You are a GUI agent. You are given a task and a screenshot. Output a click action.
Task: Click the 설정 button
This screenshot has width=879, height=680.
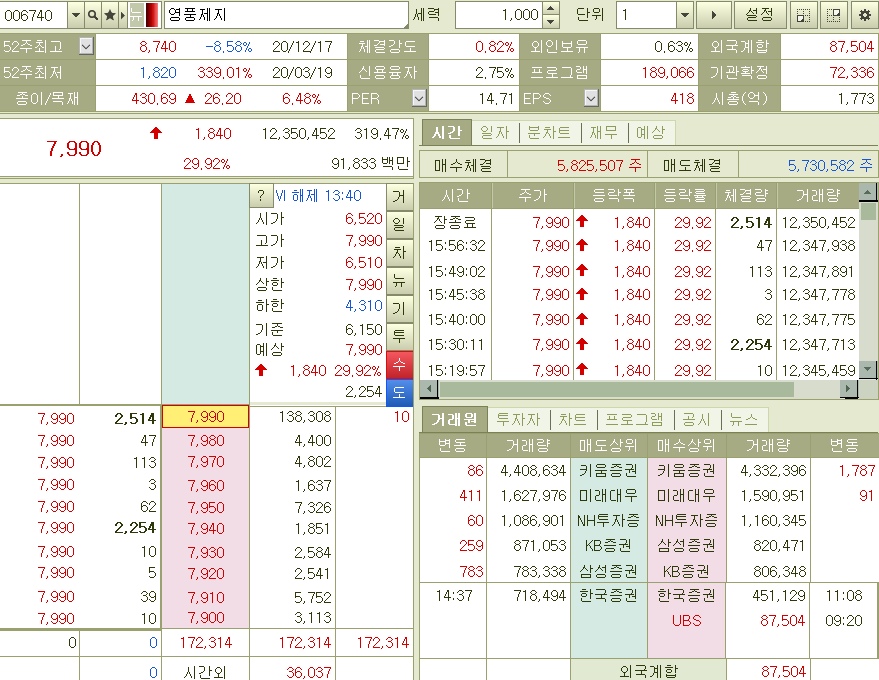point(759,15)
